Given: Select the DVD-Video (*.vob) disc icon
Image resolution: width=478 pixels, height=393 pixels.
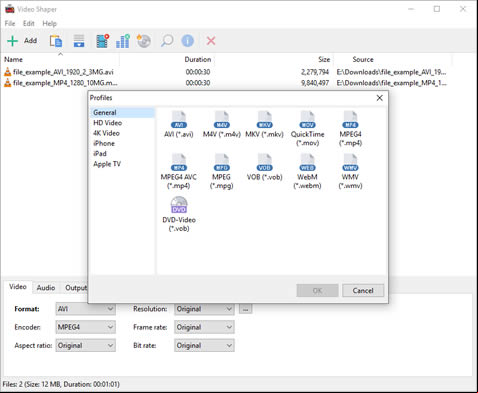Looking at the screenshot, I should (179, 205).
